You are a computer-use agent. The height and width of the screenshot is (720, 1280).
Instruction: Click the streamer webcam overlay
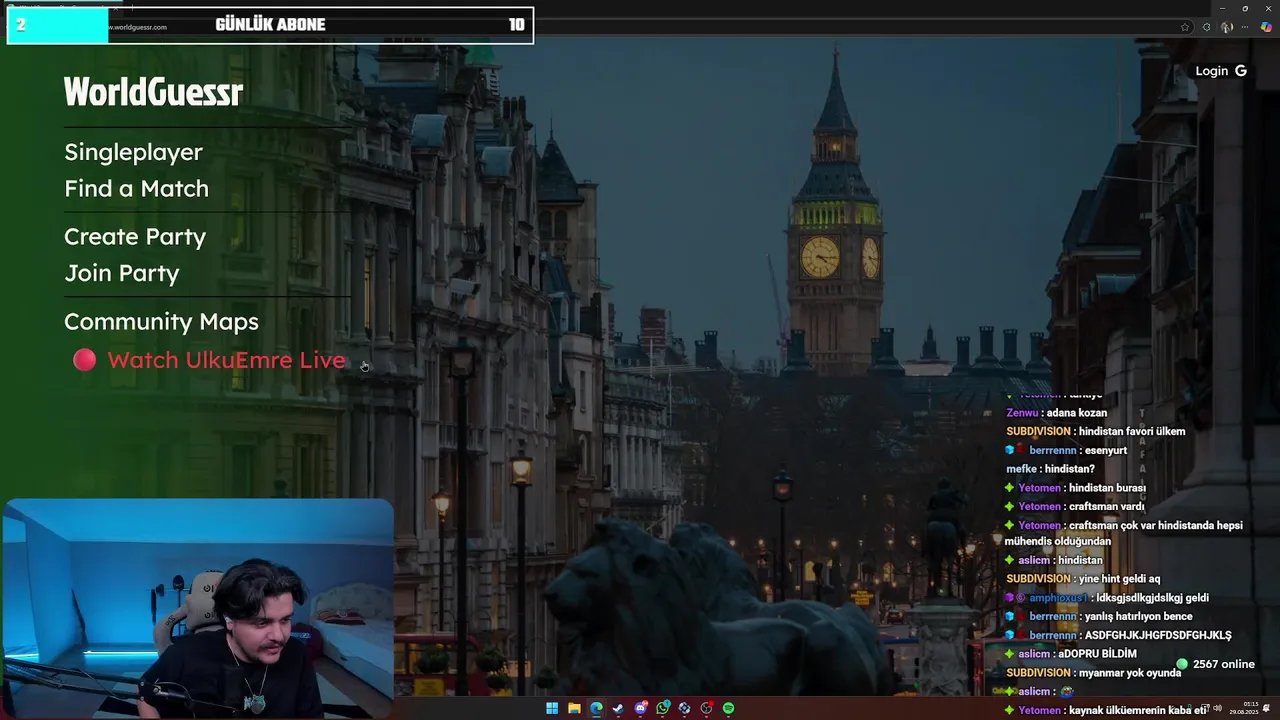[197, 608]
